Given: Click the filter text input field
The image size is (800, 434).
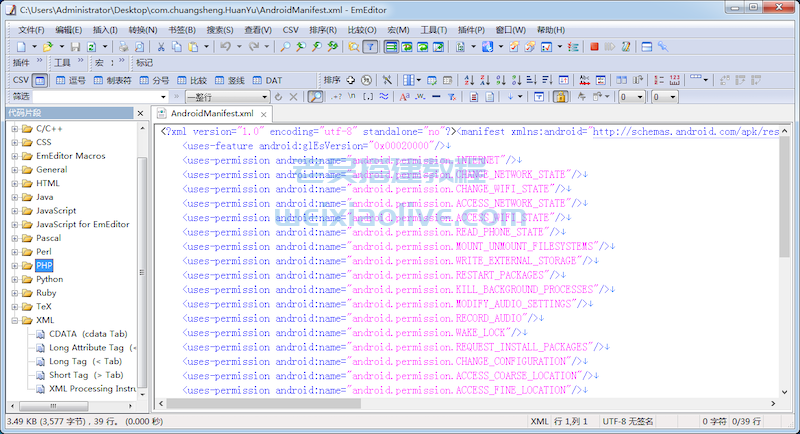Looking at the screenshot, I should [x=96, y=97].
